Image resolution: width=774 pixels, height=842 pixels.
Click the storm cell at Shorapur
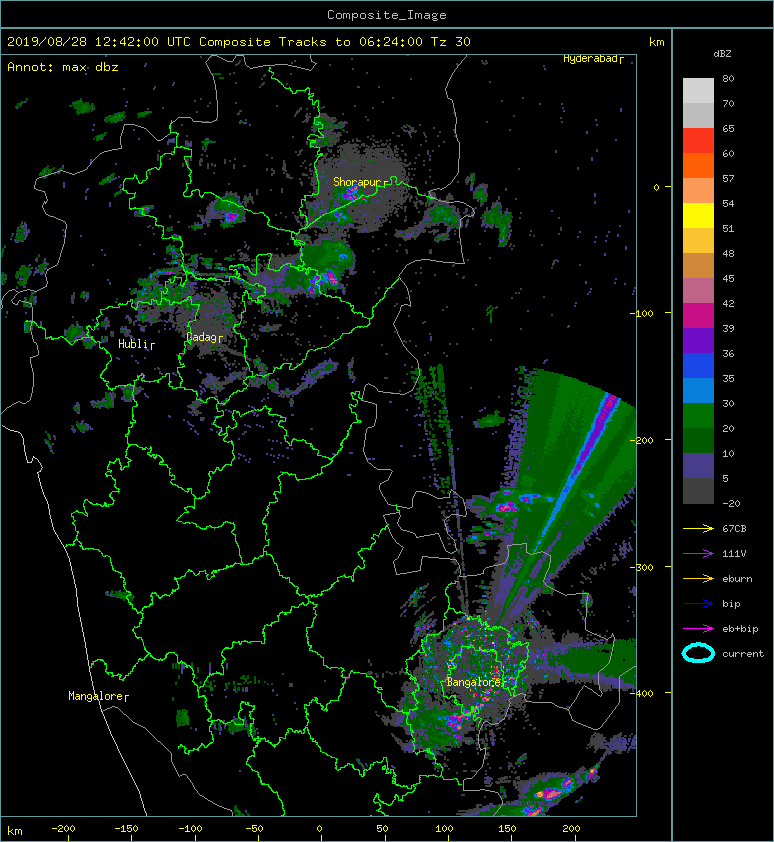[351, 193]
